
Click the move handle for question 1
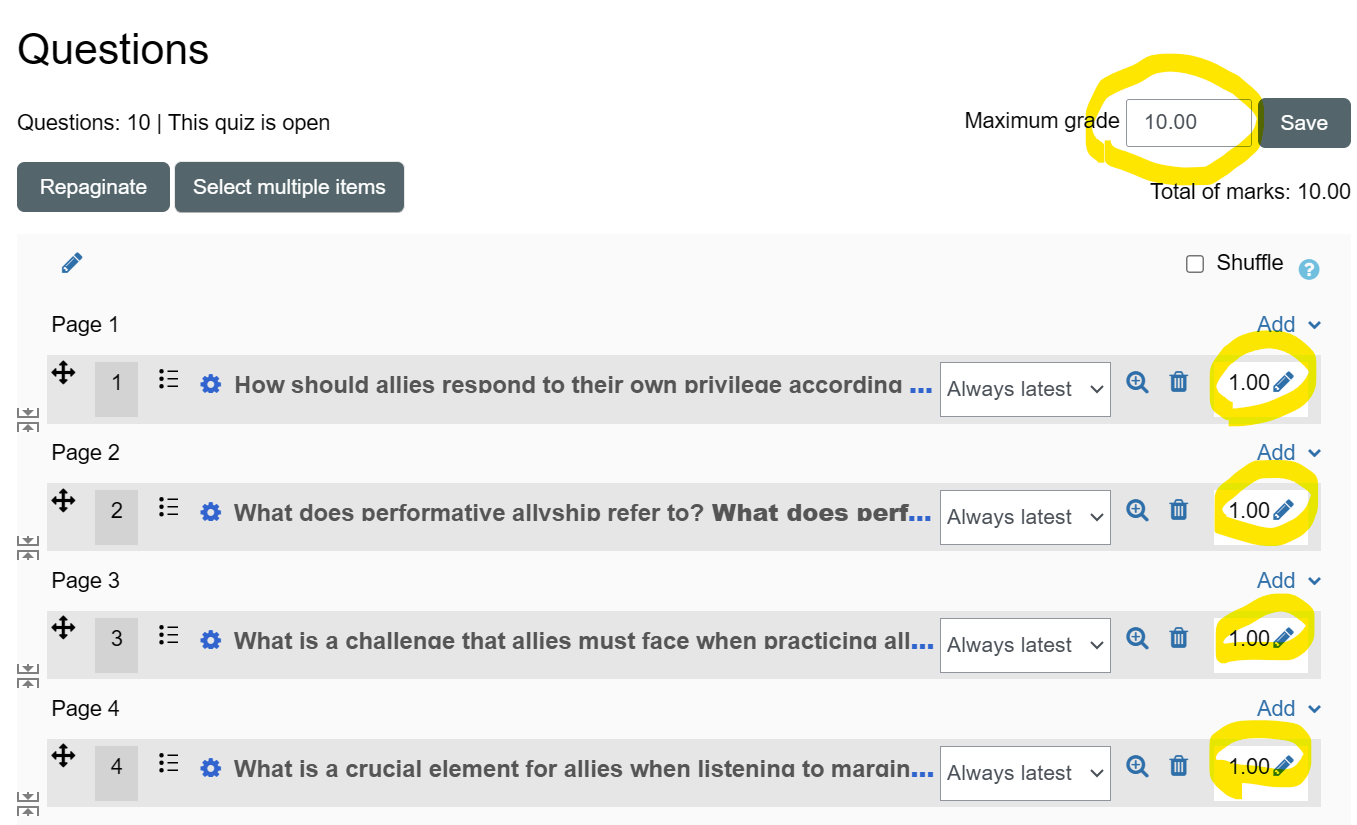tap(63, 373)
